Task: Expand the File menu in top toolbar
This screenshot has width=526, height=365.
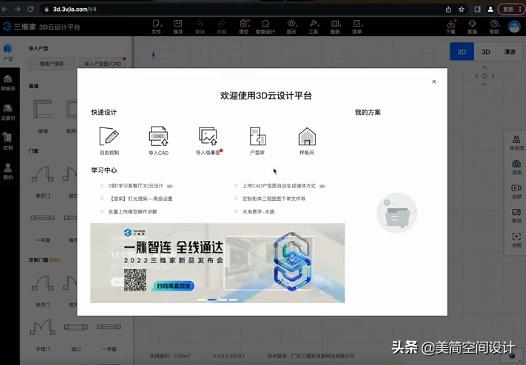Action: (157, 27)
